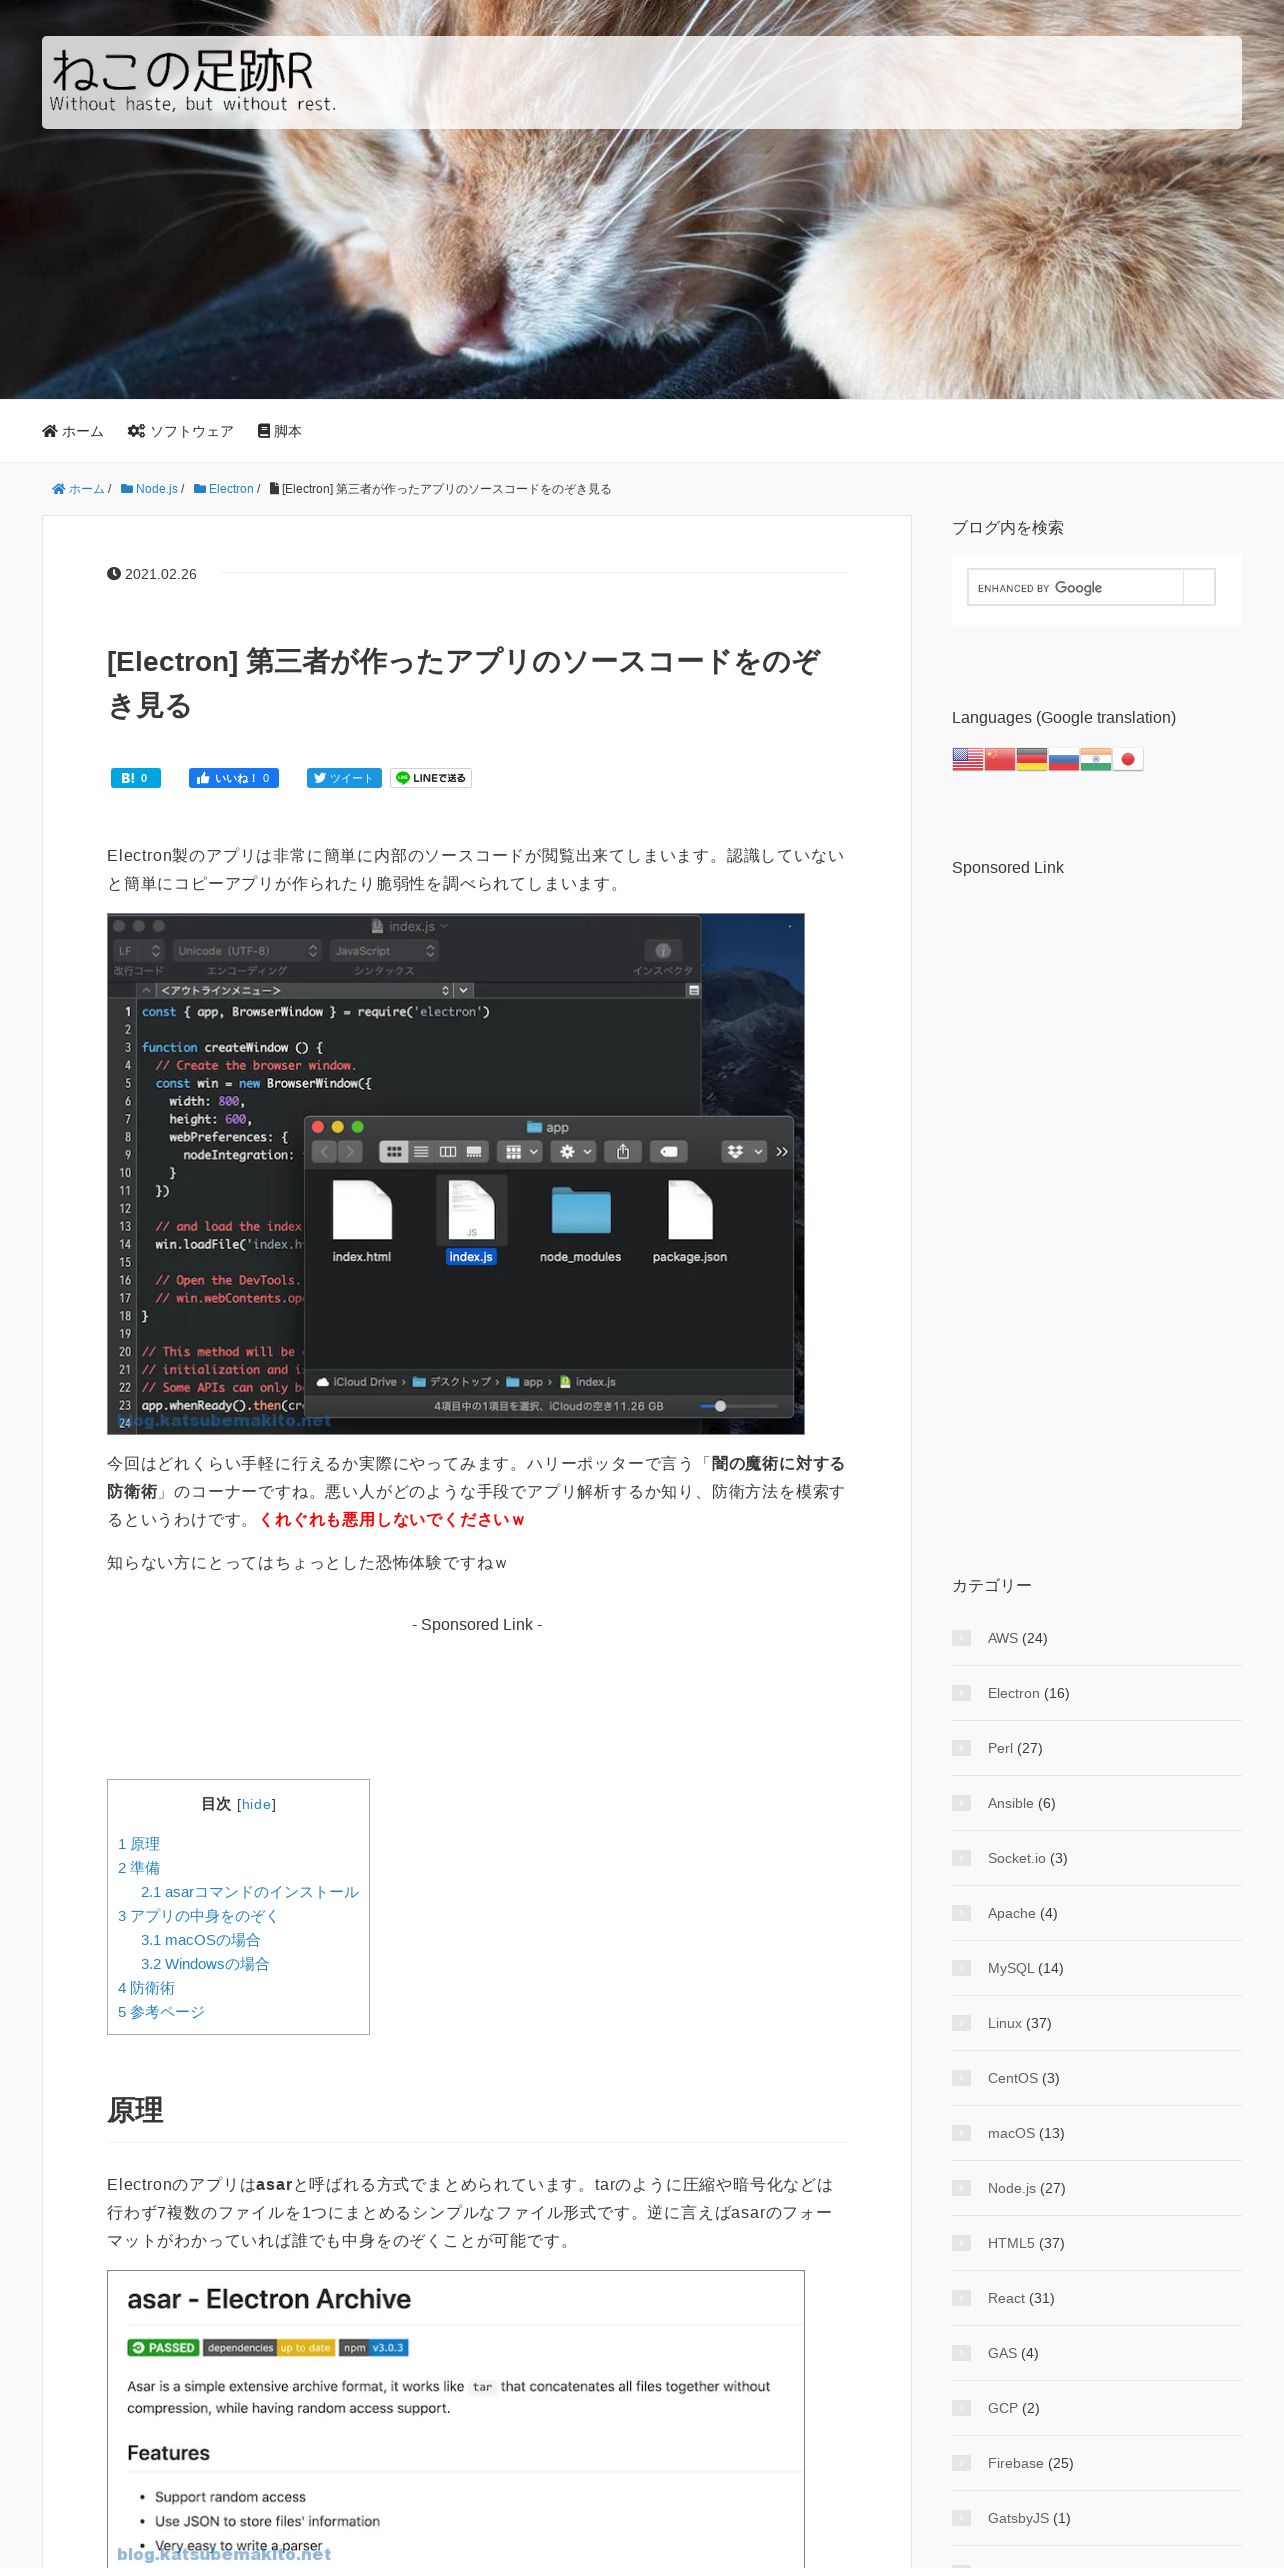Jump to 2.1 asarコマンドのインストール

pyautogui.click(x=250, y=1892)
